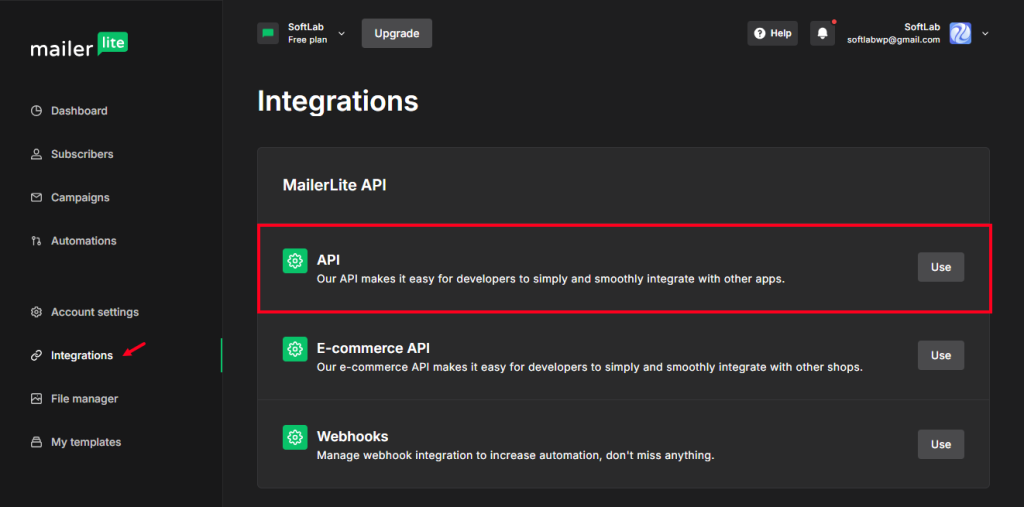Click the MailerLite API section heading
Viewport: 1024px width, 507px height.
pyautogui.click(x=334, y=186)
